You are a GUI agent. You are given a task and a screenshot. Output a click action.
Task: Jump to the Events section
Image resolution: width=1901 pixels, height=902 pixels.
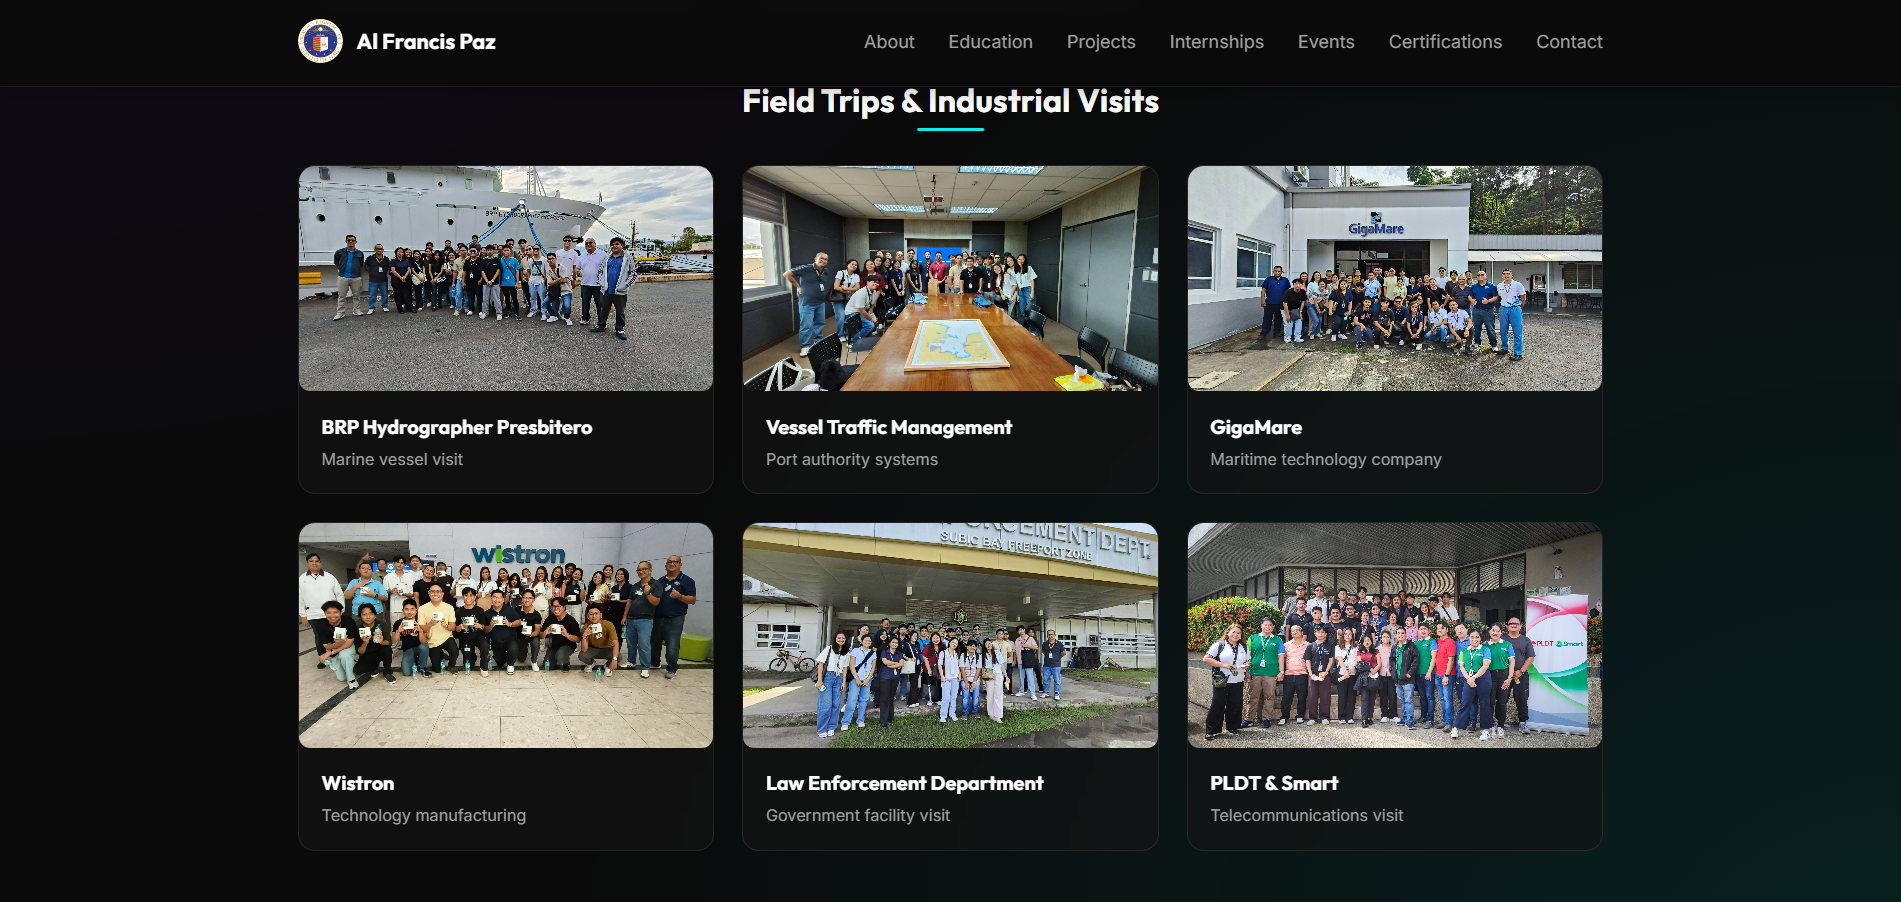click(x=1326, y=42)
